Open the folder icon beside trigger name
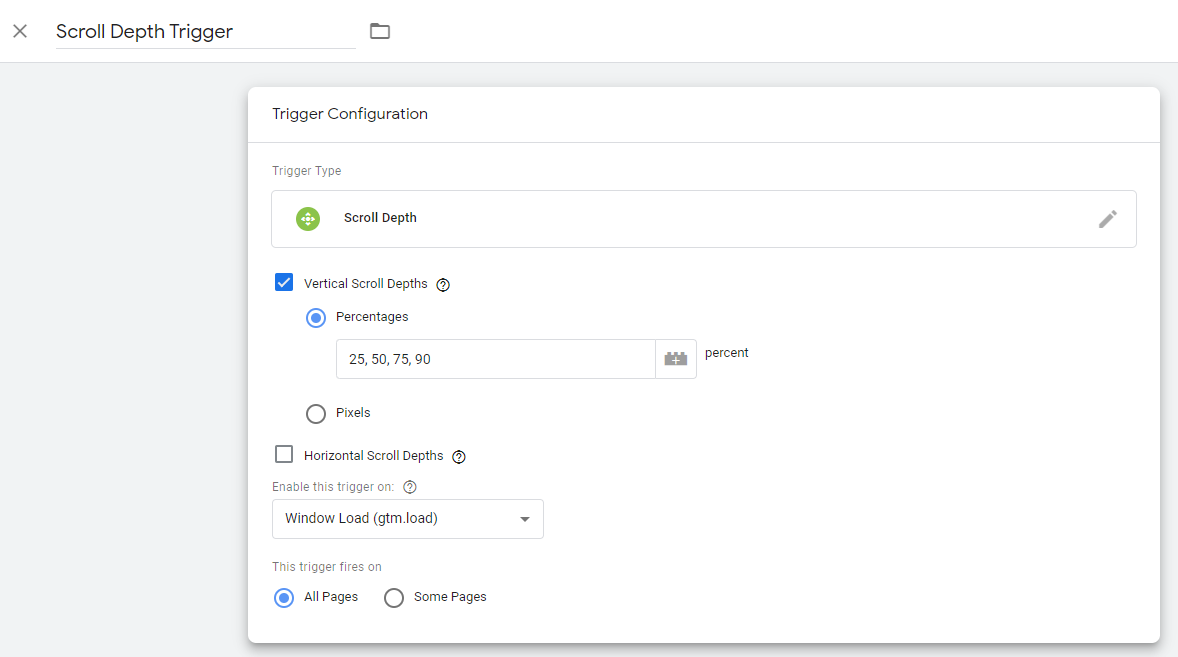Image resolution: width=1178 pixels, height=657 pixels. 380,31
